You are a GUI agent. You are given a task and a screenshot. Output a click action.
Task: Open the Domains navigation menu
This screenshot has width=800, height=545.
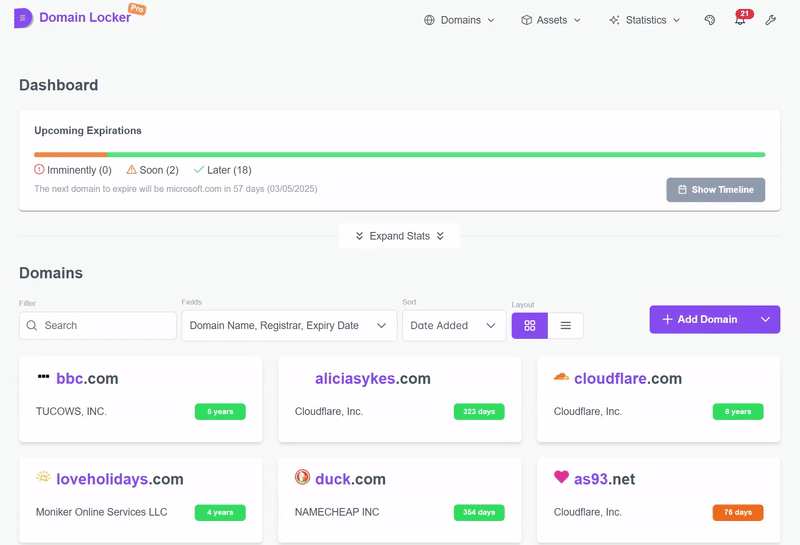(x=459, y=20)
